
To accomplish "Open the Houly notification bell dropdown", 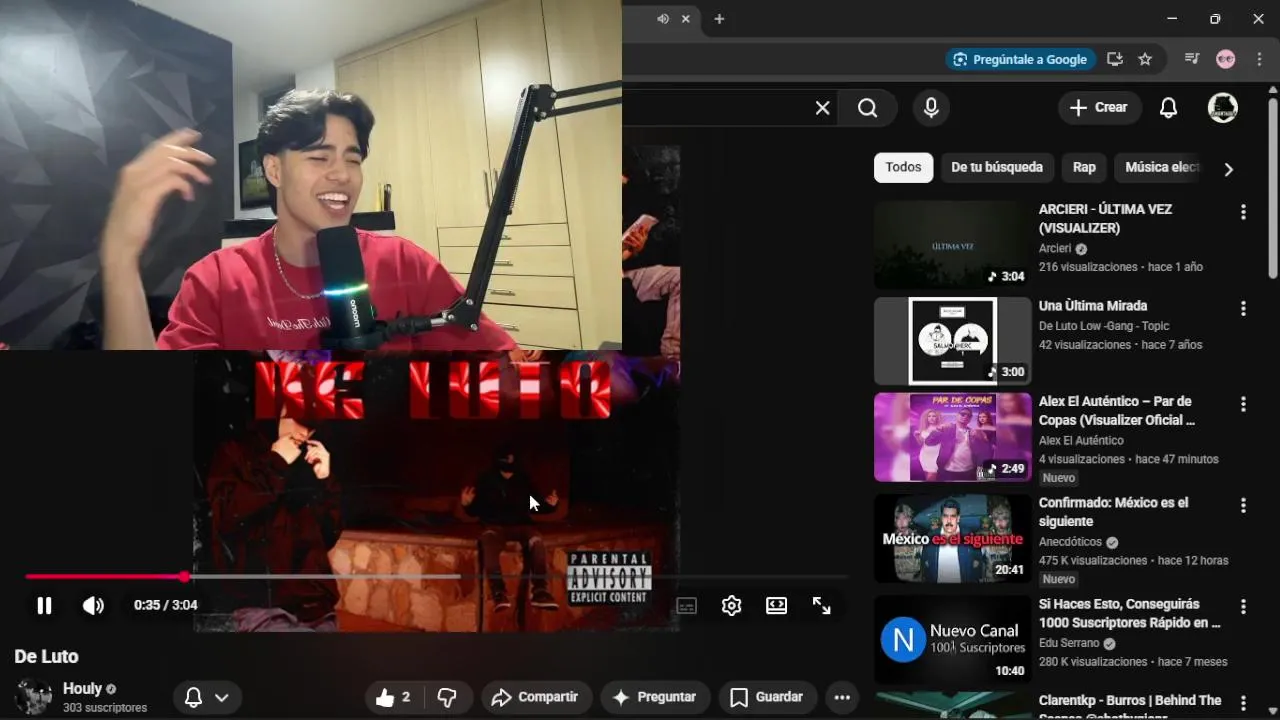I will [207, 697].
